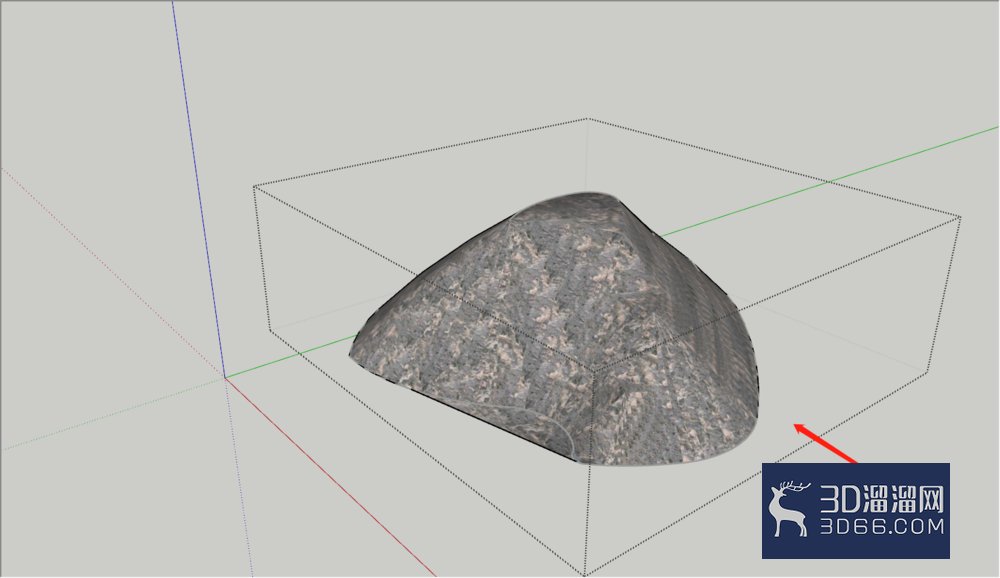Image resolution: width=1000 pixels, height=578 pixels.
Task: Click the axes origin point
Action: [x=224, y=378]
